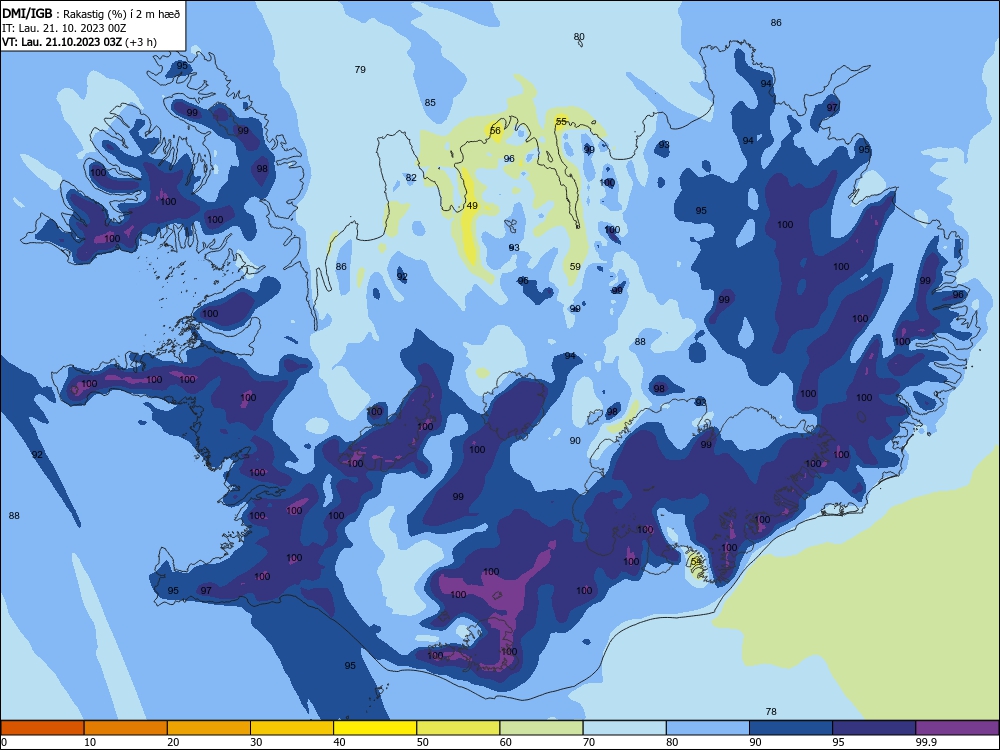Click the dark orange 0-10 legend swatch

(x=42, y=728)
